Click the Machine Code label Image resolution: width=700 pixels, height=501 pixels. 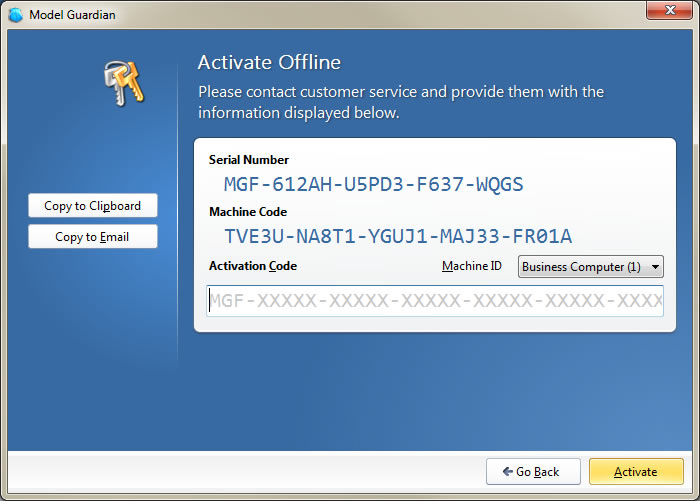point(248,212)
